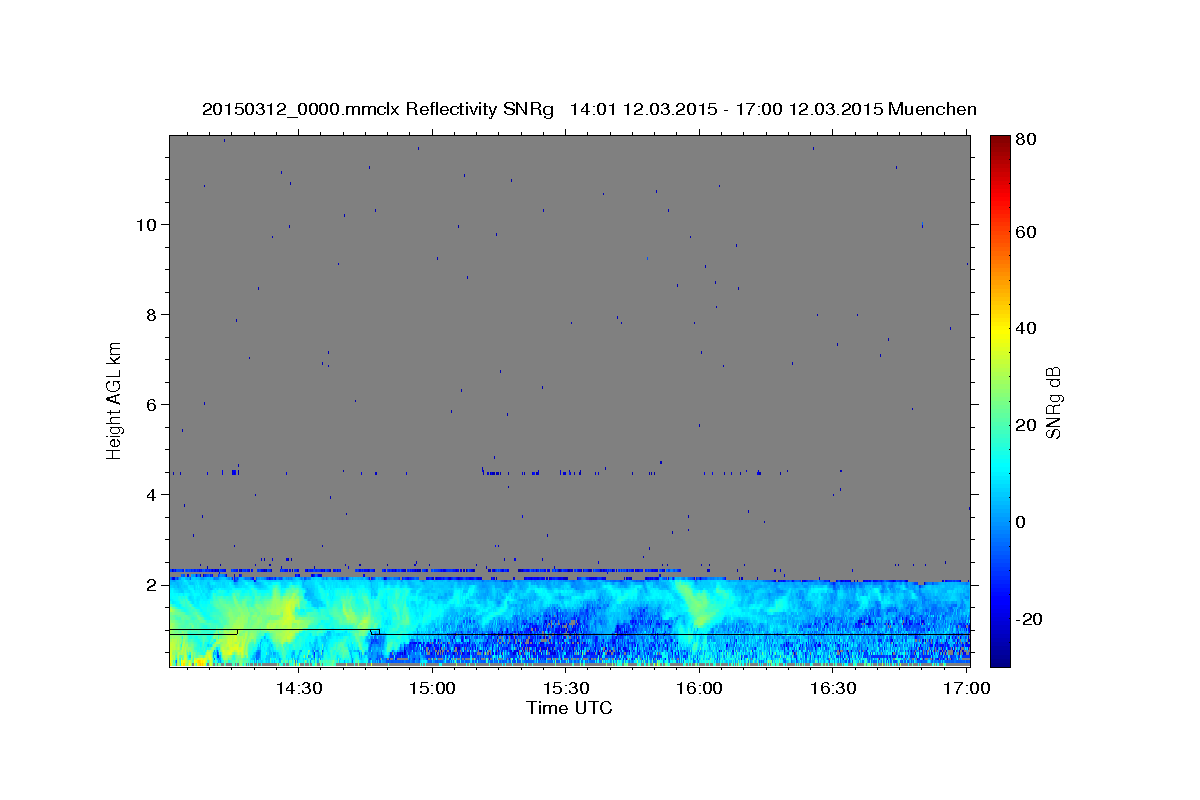Click the height tick label 10
The width and height of the screenshot is (1200, 800).
tap(145, 224)
